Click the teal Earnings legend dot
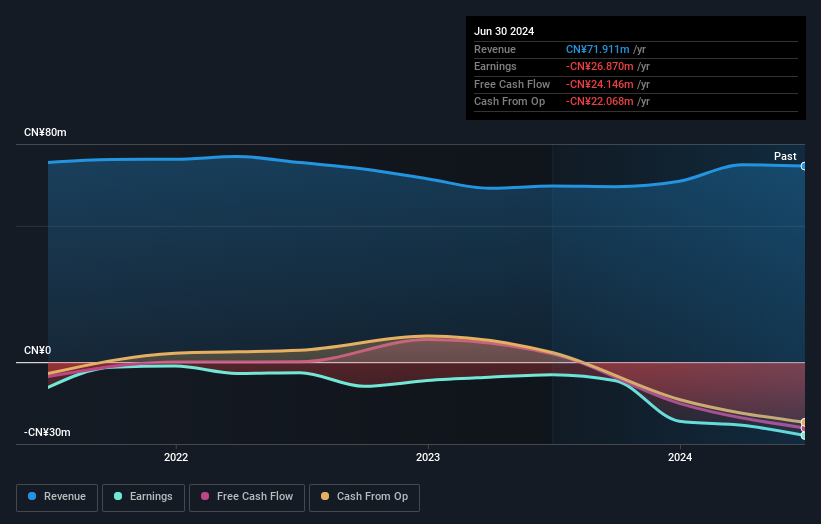The width and height of the screenshot is (821, 524). 118,496
